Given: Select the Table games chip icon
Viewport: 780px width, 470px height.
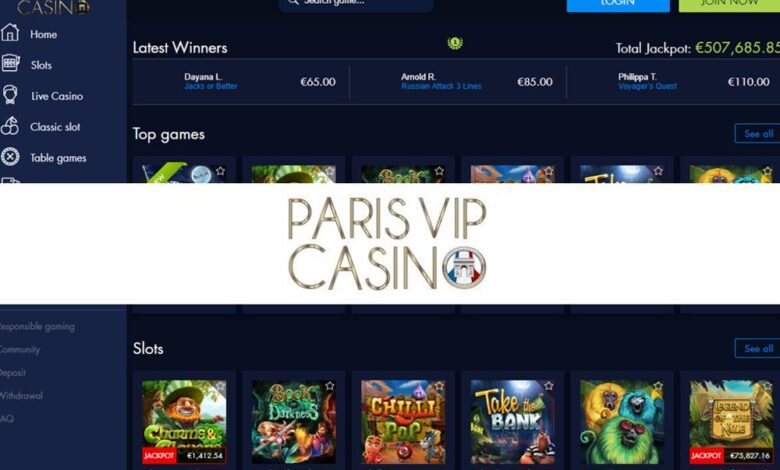Looking at the screenshot, I should pyautogui.click(x=10, y=157).
